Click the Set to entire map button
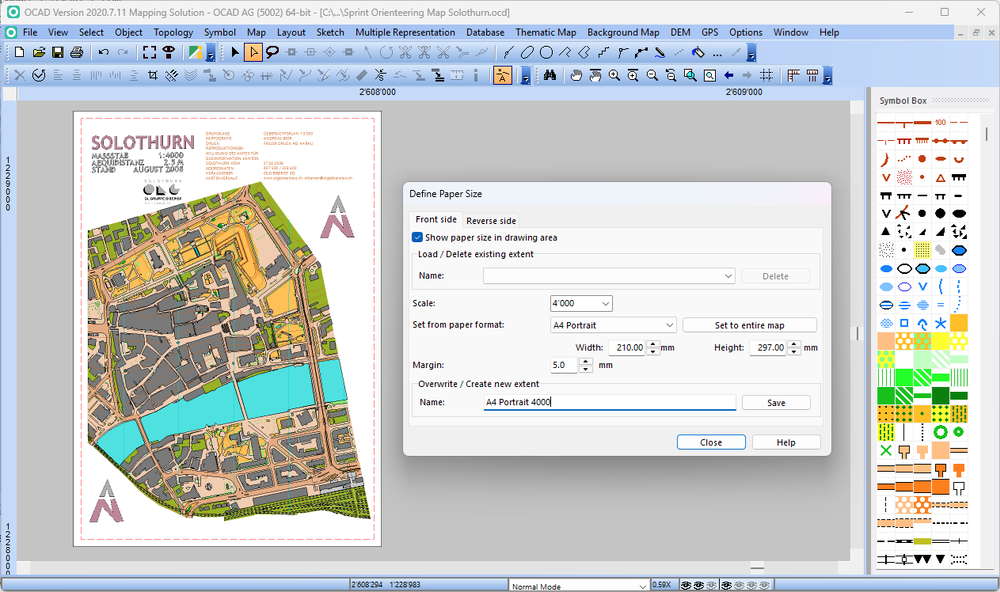This screenshot has height=592, width=1000. pos(749,325)
